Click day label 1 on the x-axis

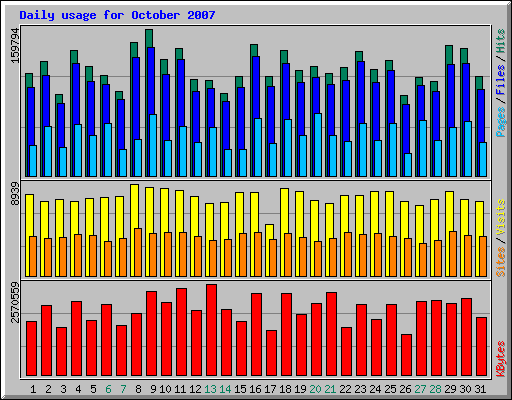[33, 389]
